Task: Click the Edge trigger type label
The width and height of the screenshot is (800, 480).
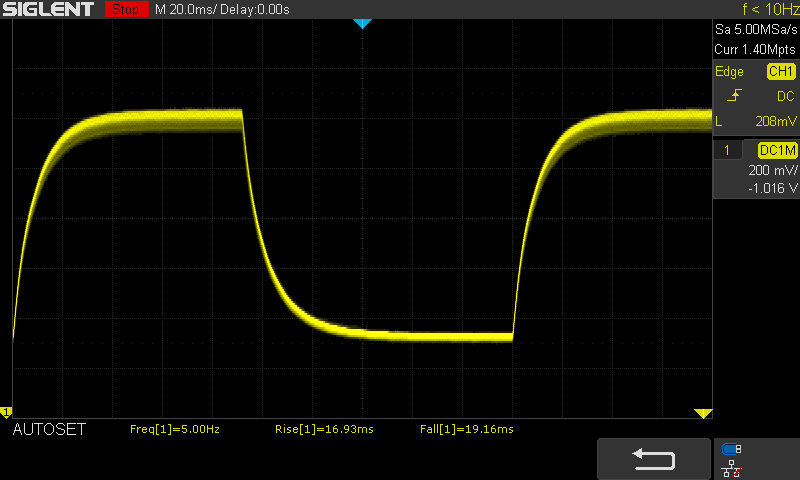Action: [729, 72]
